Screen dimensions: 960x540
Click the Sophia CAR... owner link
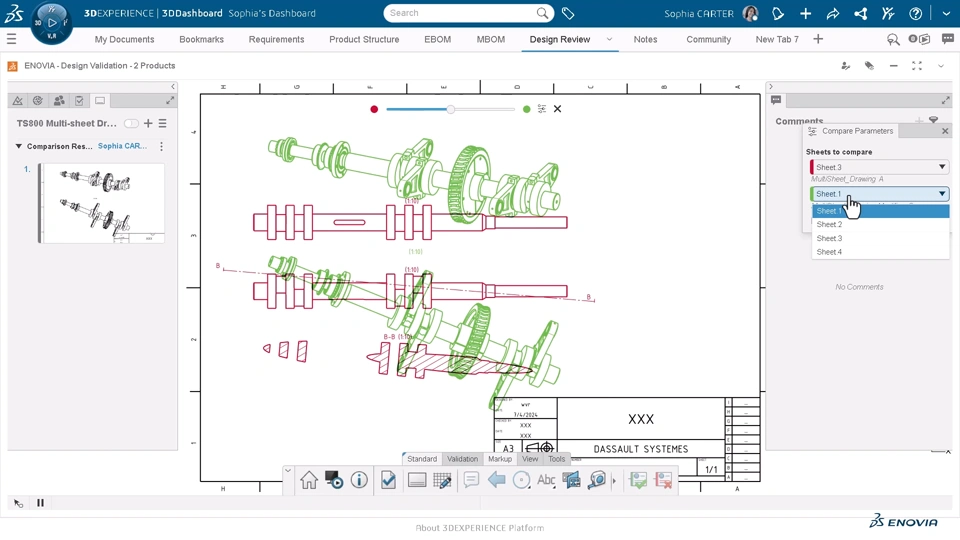click(x=122, y=146)
